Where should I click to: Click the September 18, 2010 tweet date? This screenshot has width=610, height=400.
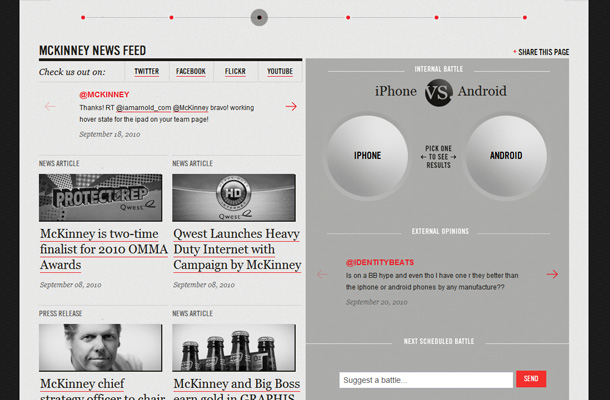pyautogui.click(x=110, y=134)
